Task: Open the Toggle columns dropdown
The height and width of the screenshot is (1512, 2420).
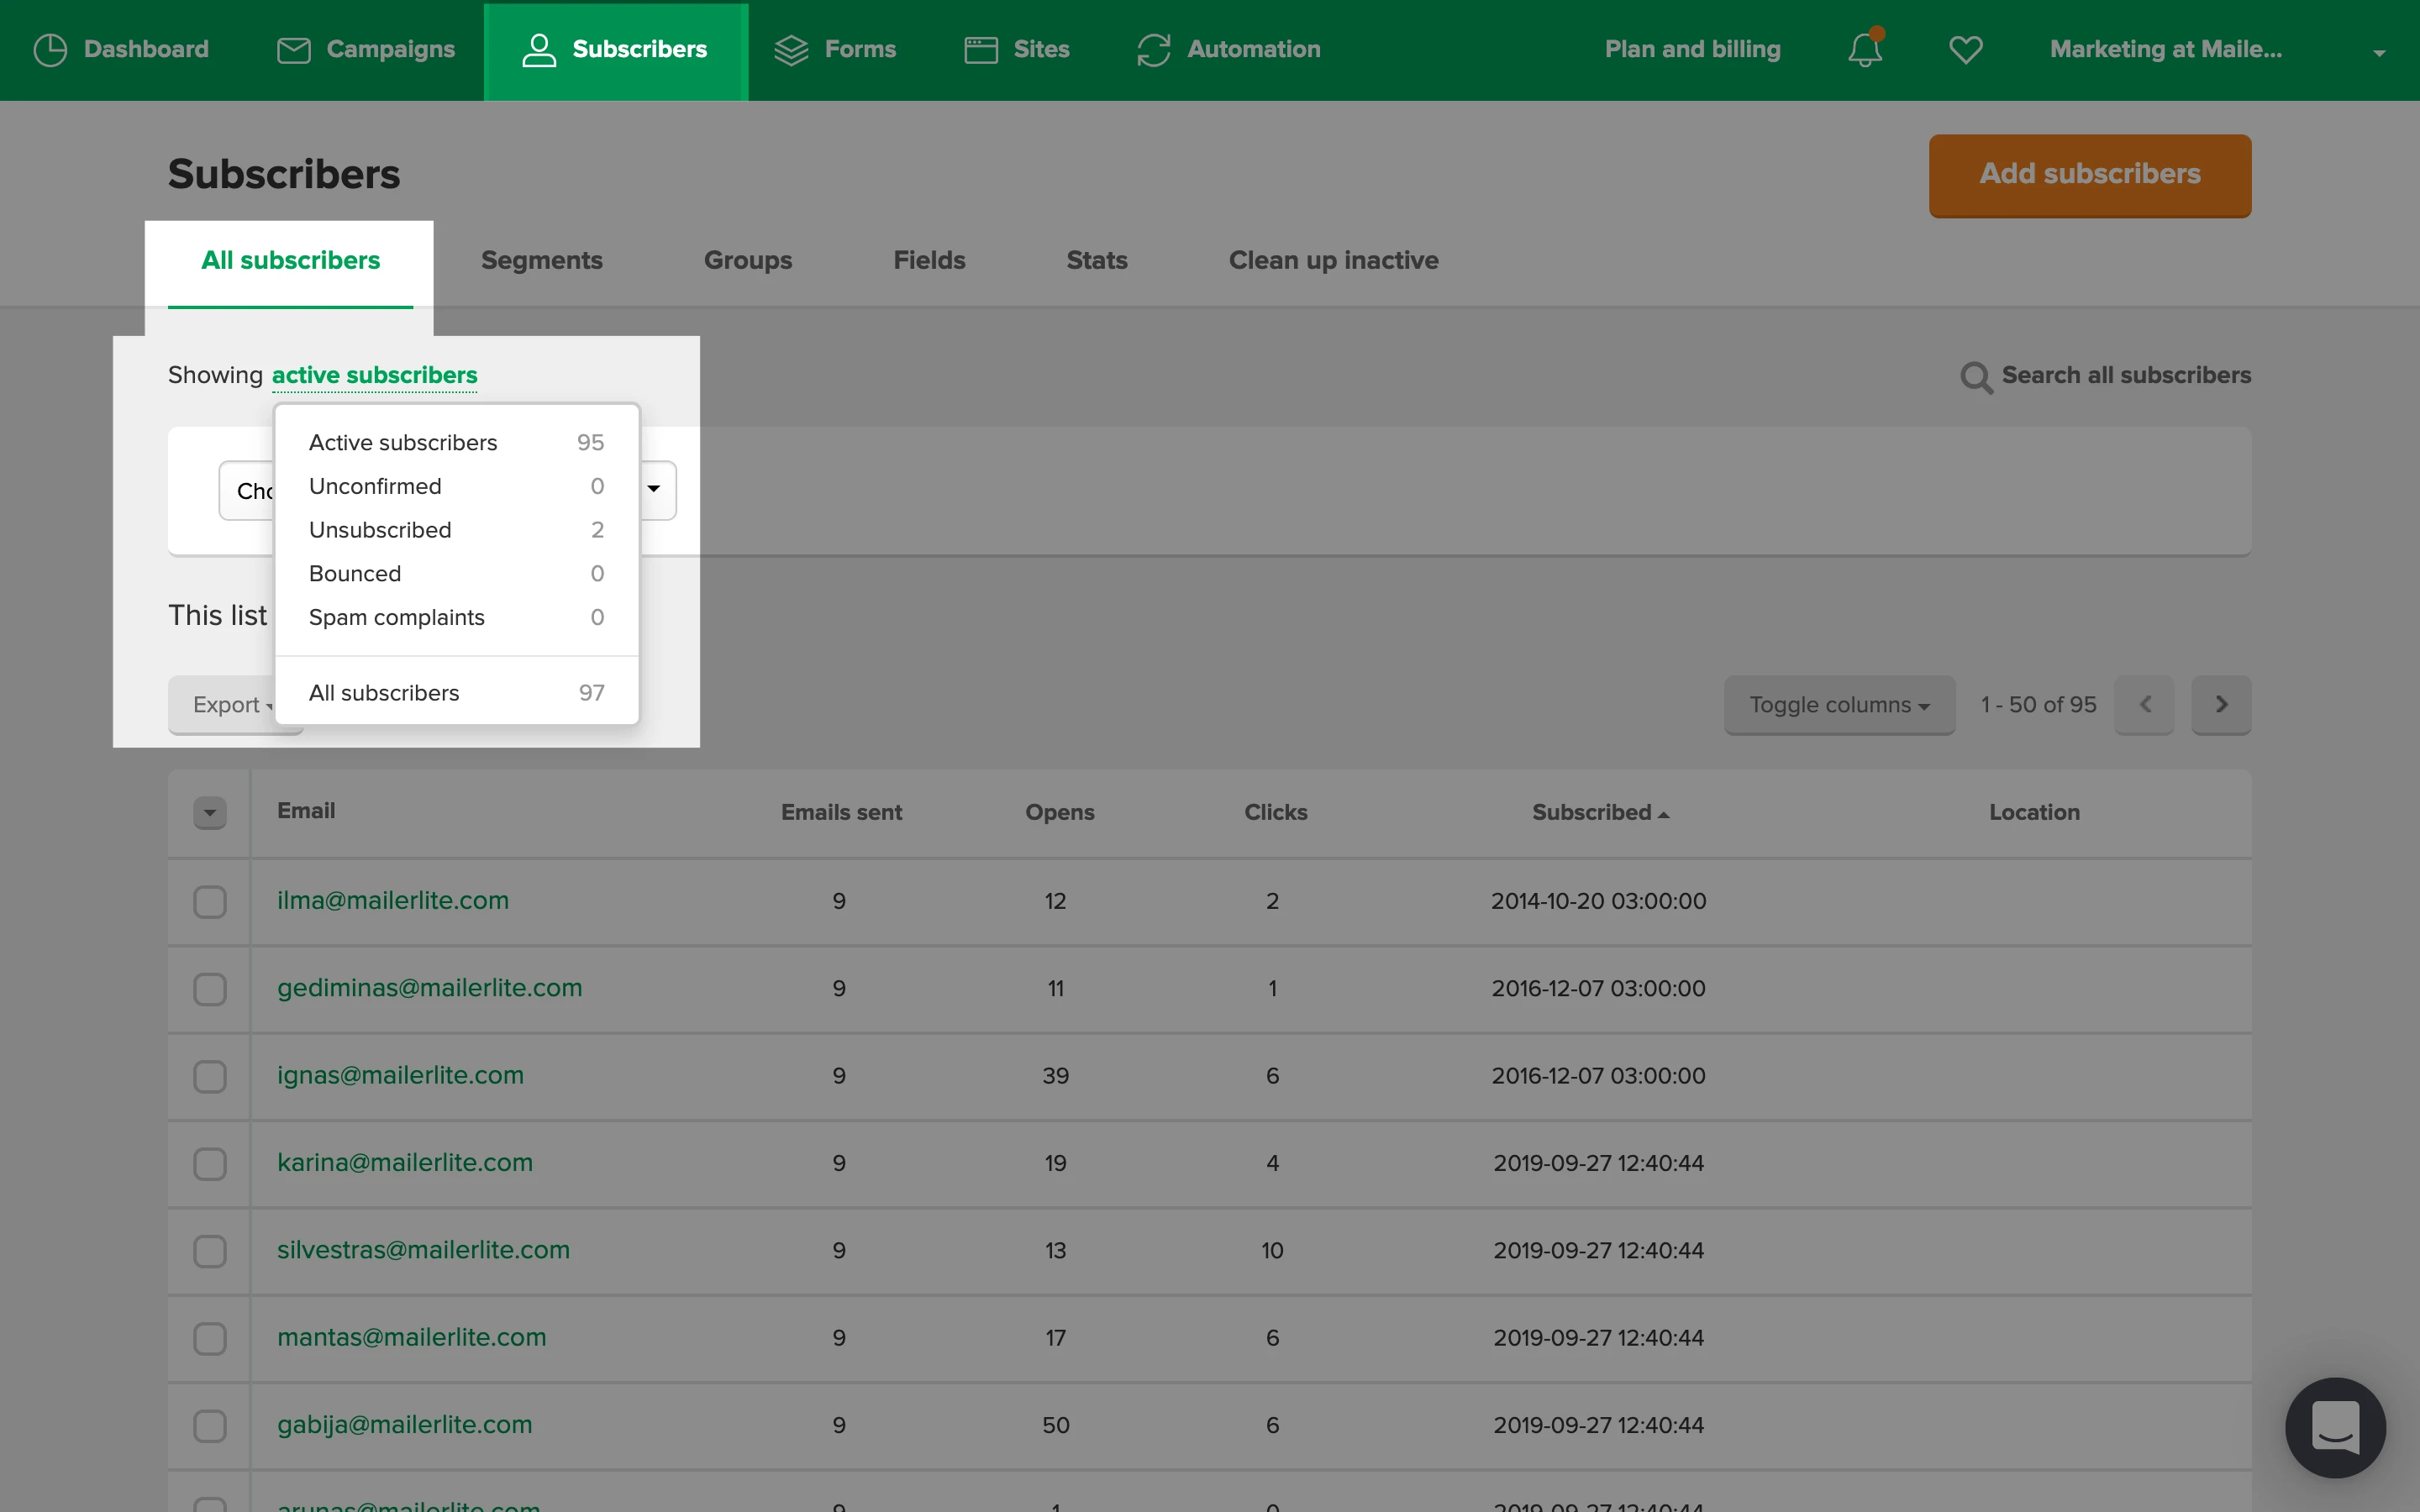Action: click(1838, 704)
